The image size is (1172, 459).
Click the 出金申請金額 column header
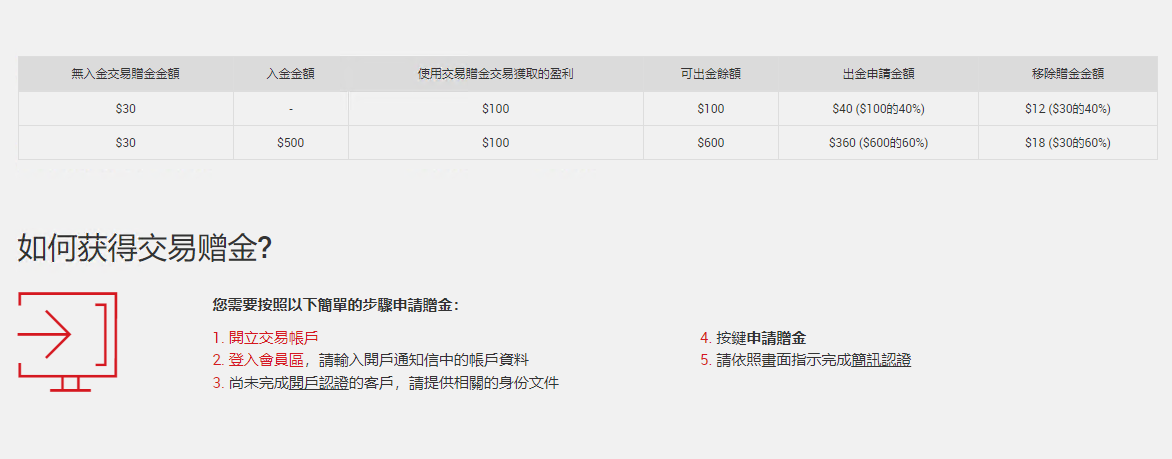878,74
